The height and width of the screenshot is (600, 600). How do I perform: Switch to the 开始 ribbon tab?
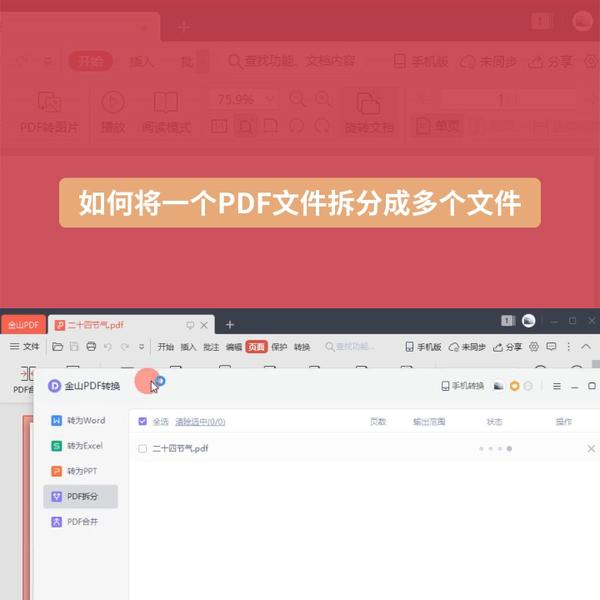click(x=166, y=347)
